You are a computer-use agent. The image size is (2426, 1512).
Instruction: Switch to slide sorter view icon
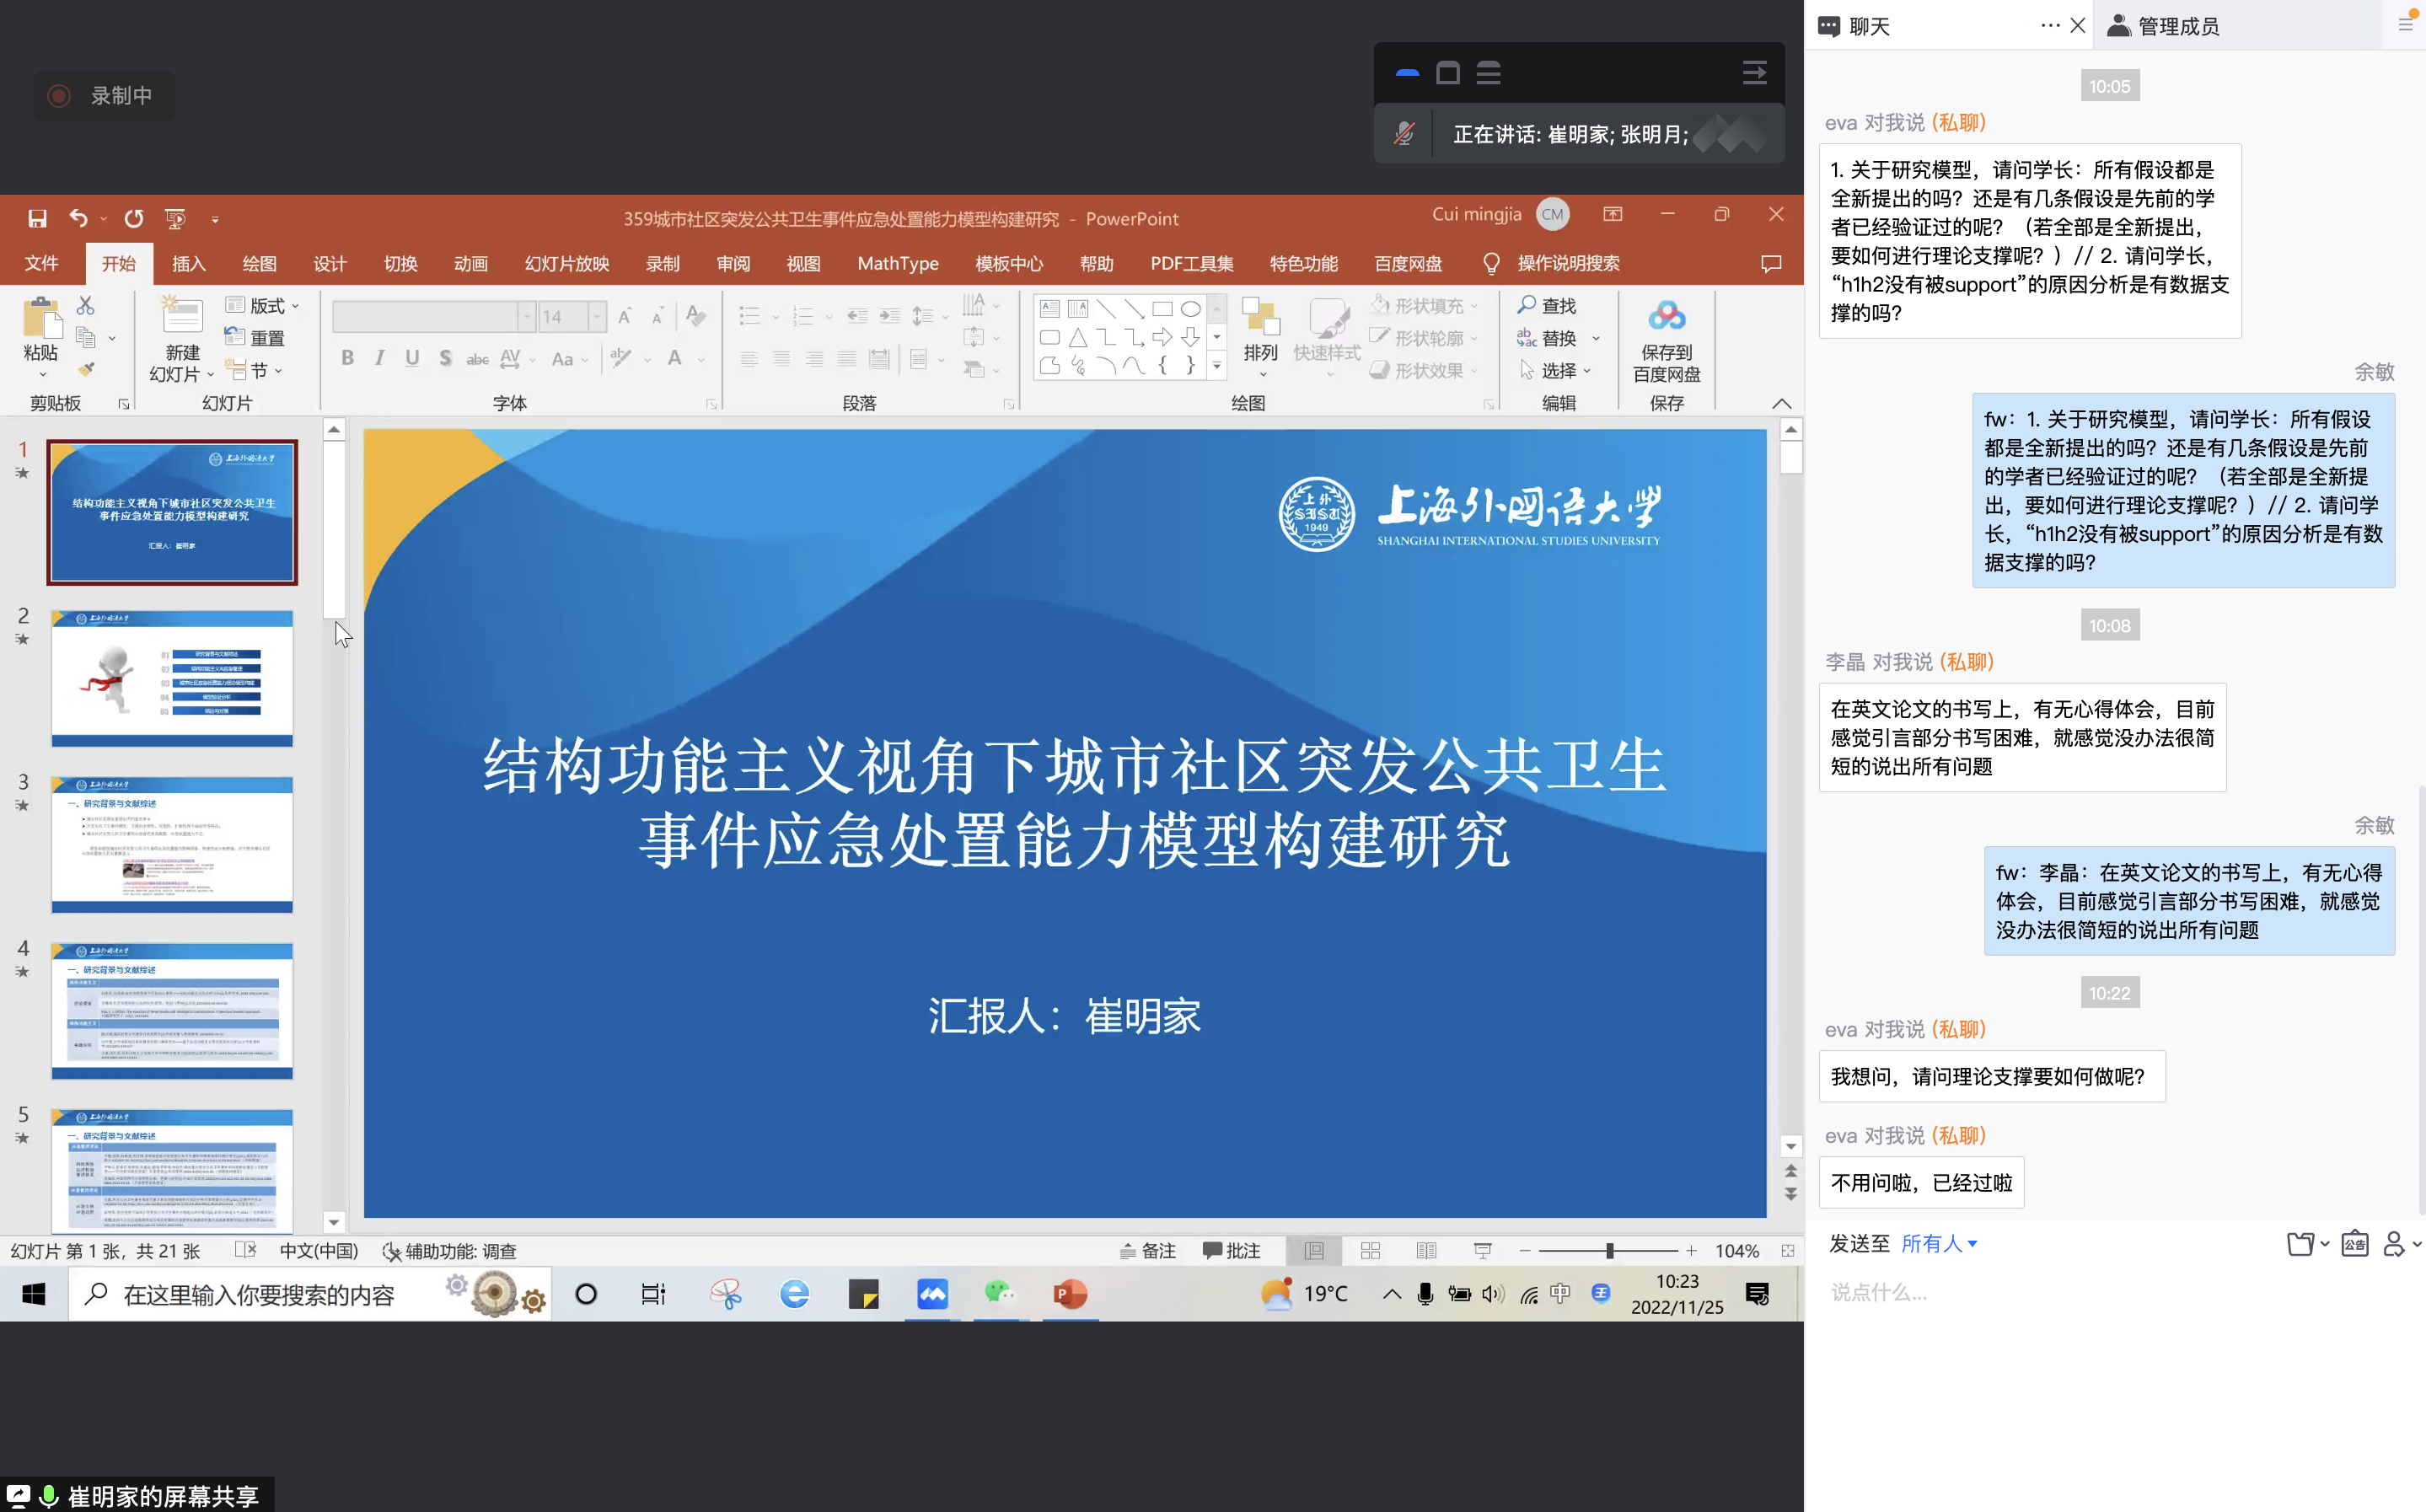1370,1251
